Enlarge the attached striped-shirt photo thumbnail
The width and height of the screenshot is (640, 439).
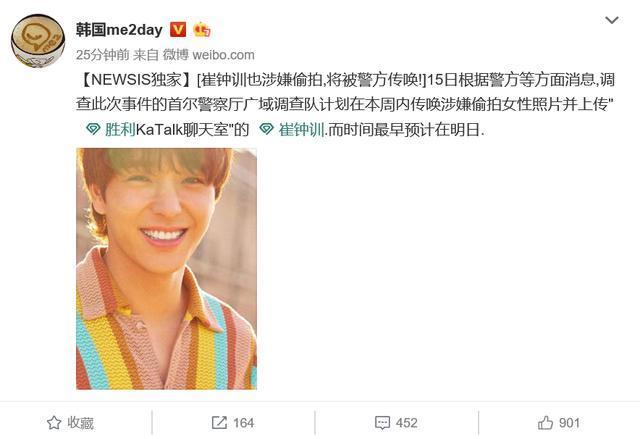[x=167, y=269]
